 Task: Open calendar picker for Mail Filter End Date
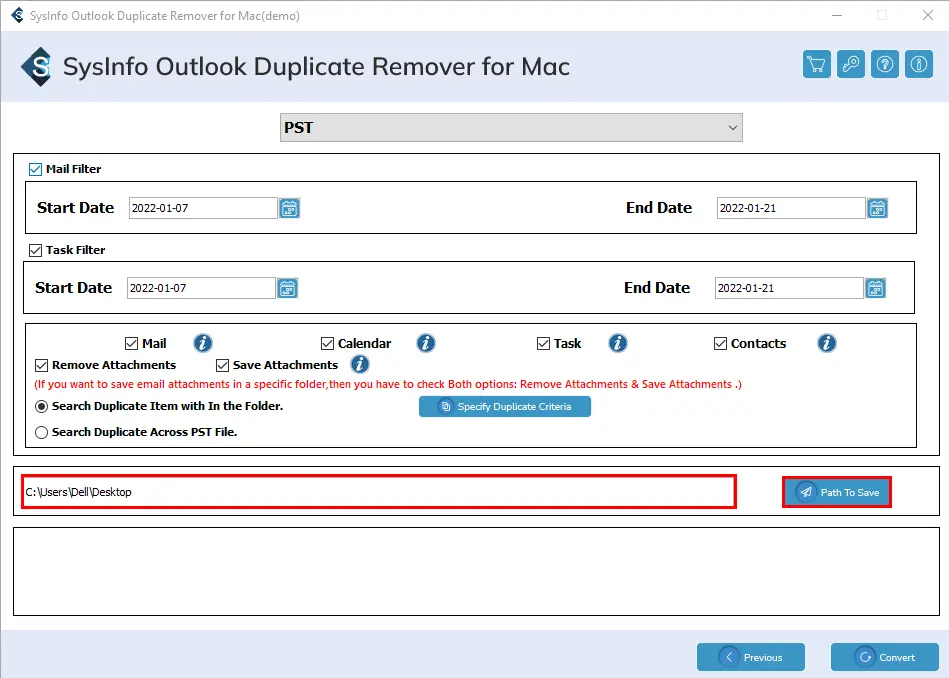pyautogui.click(x=877, y=208)
